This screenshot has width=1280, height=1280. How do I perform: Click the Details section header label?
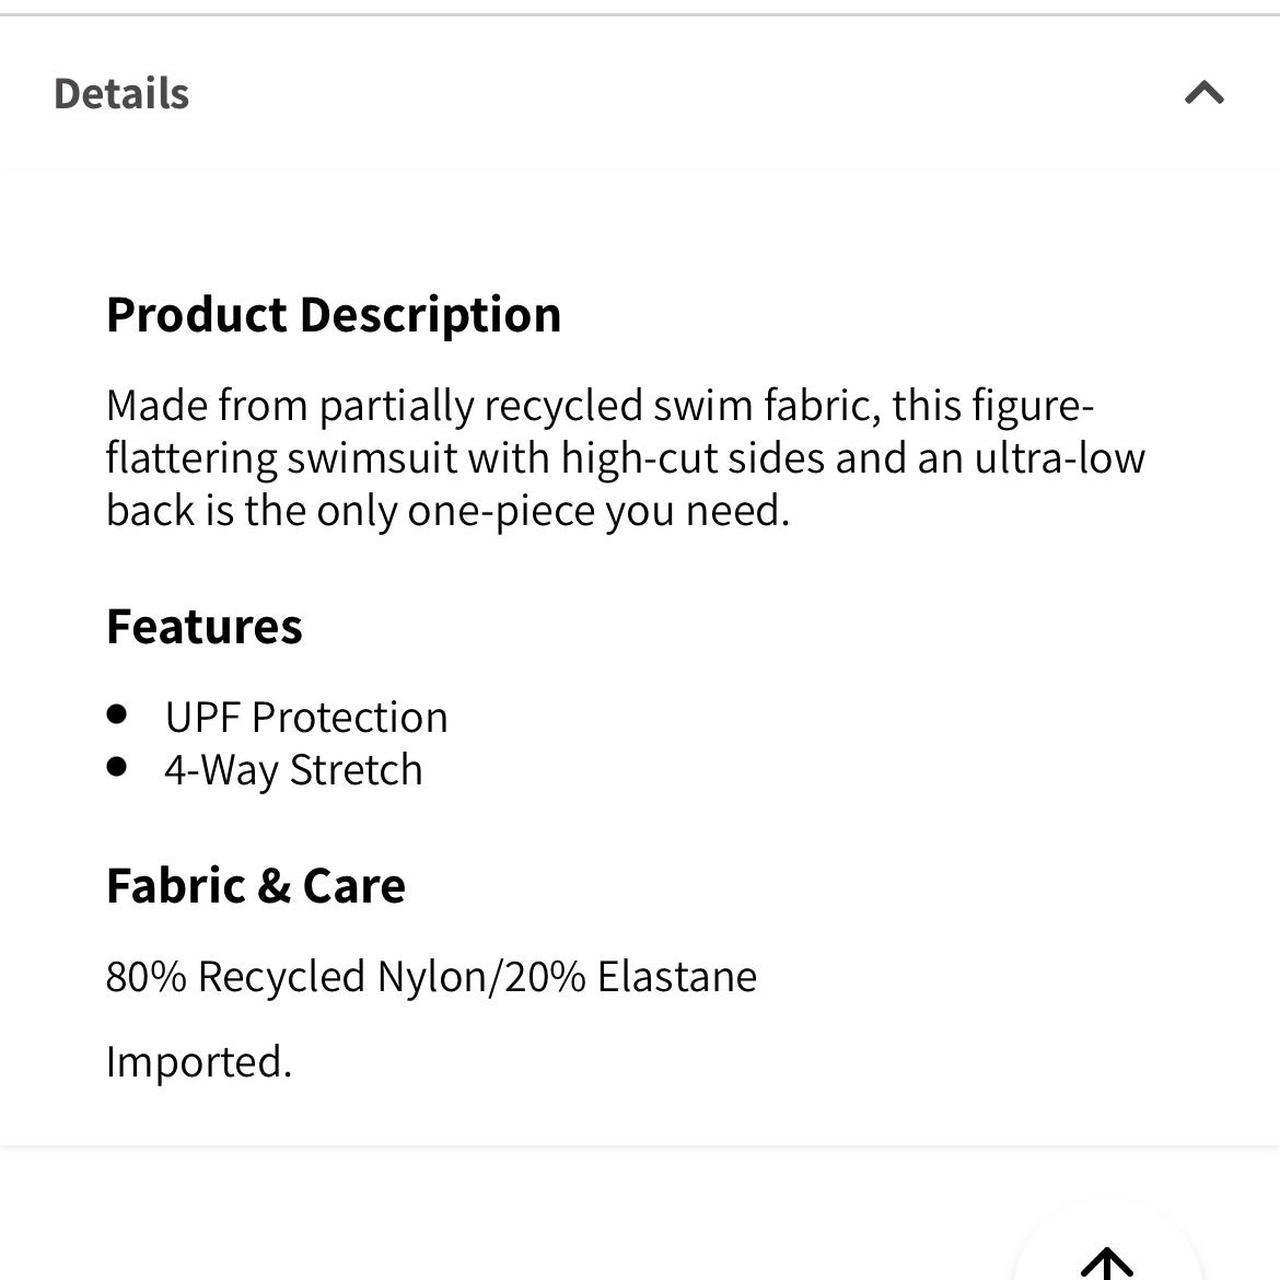pyautogui.click(x=121, y=94)
